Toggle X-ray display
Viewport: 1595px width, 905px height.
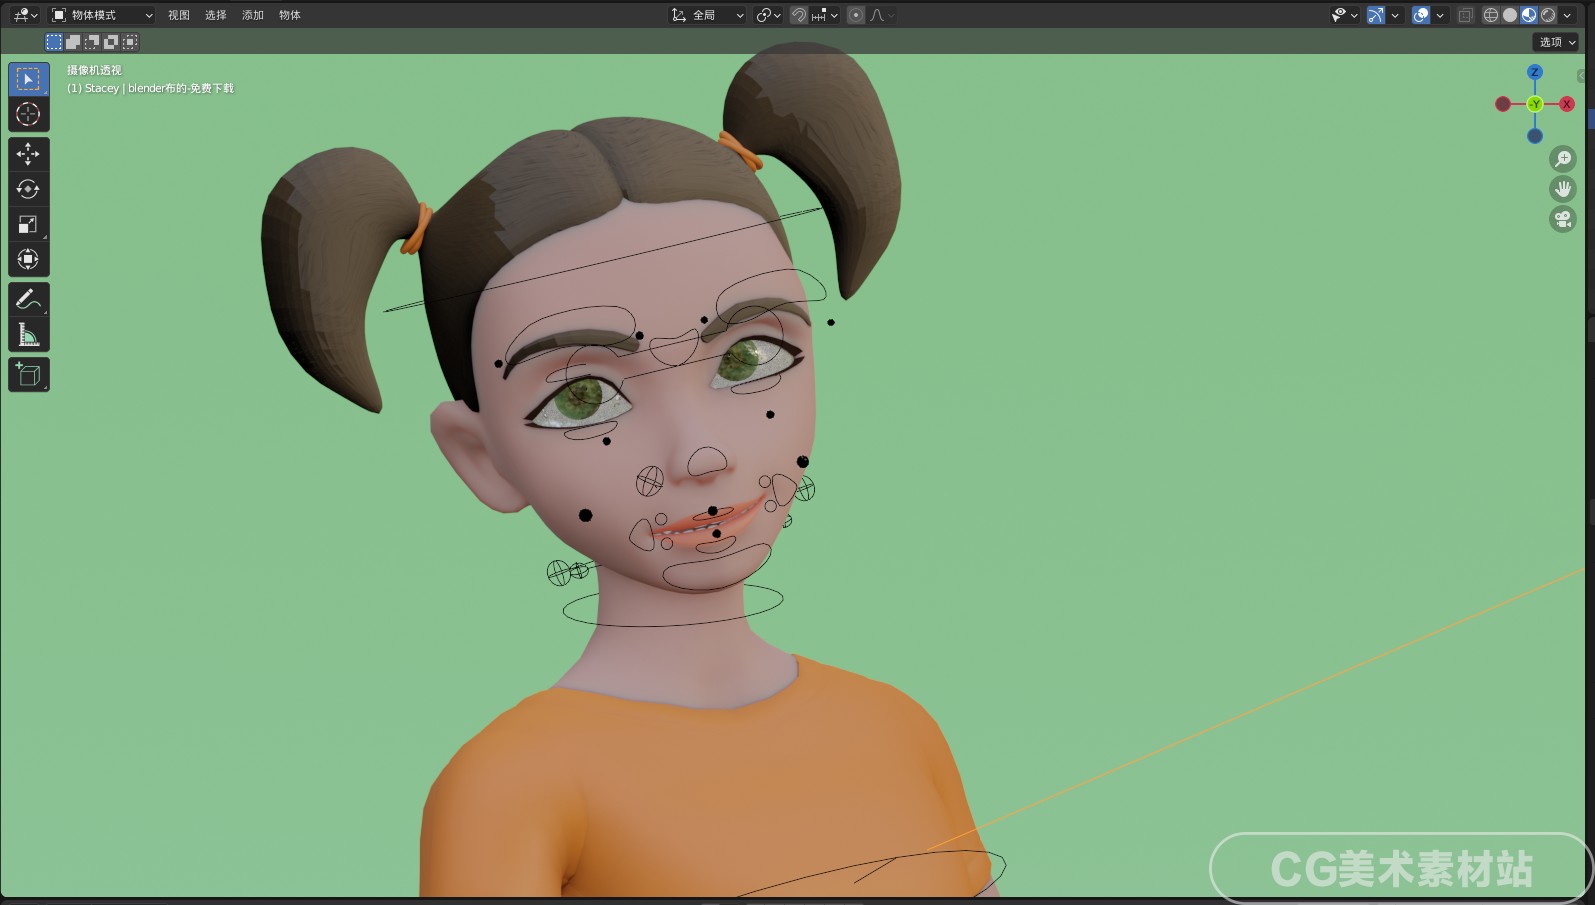pos(1465,15)
